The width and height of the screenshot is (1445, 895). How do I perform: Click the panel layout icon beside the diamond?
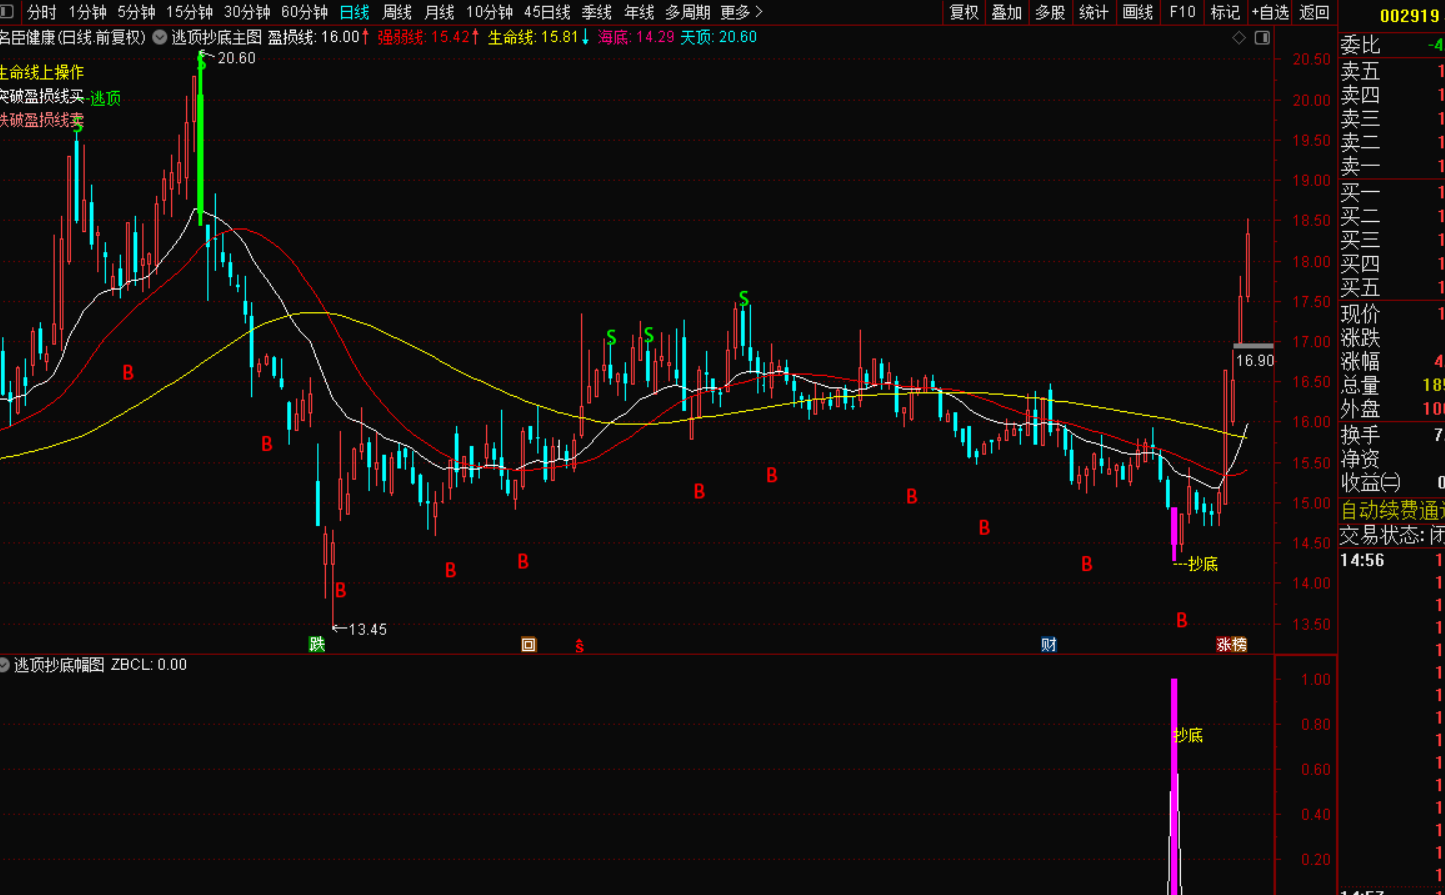pyautogui.click(x=1262, y=38)
